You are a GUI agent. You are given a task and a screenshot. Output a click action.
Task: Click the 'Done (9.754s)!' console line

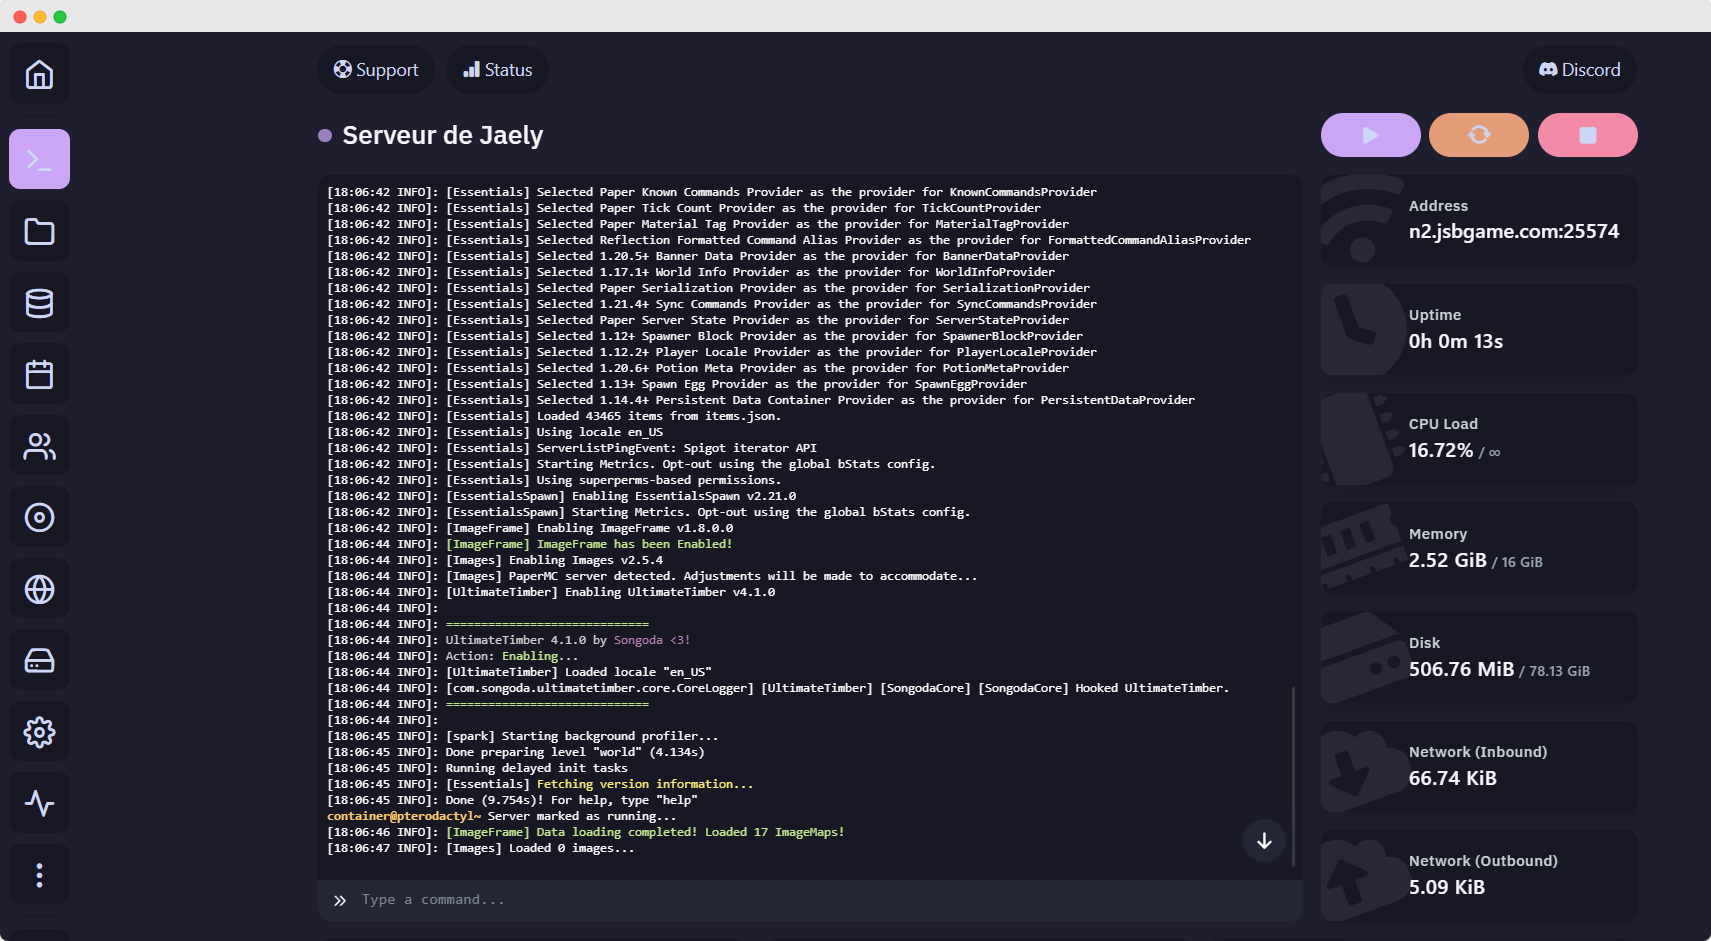(512, 800)
